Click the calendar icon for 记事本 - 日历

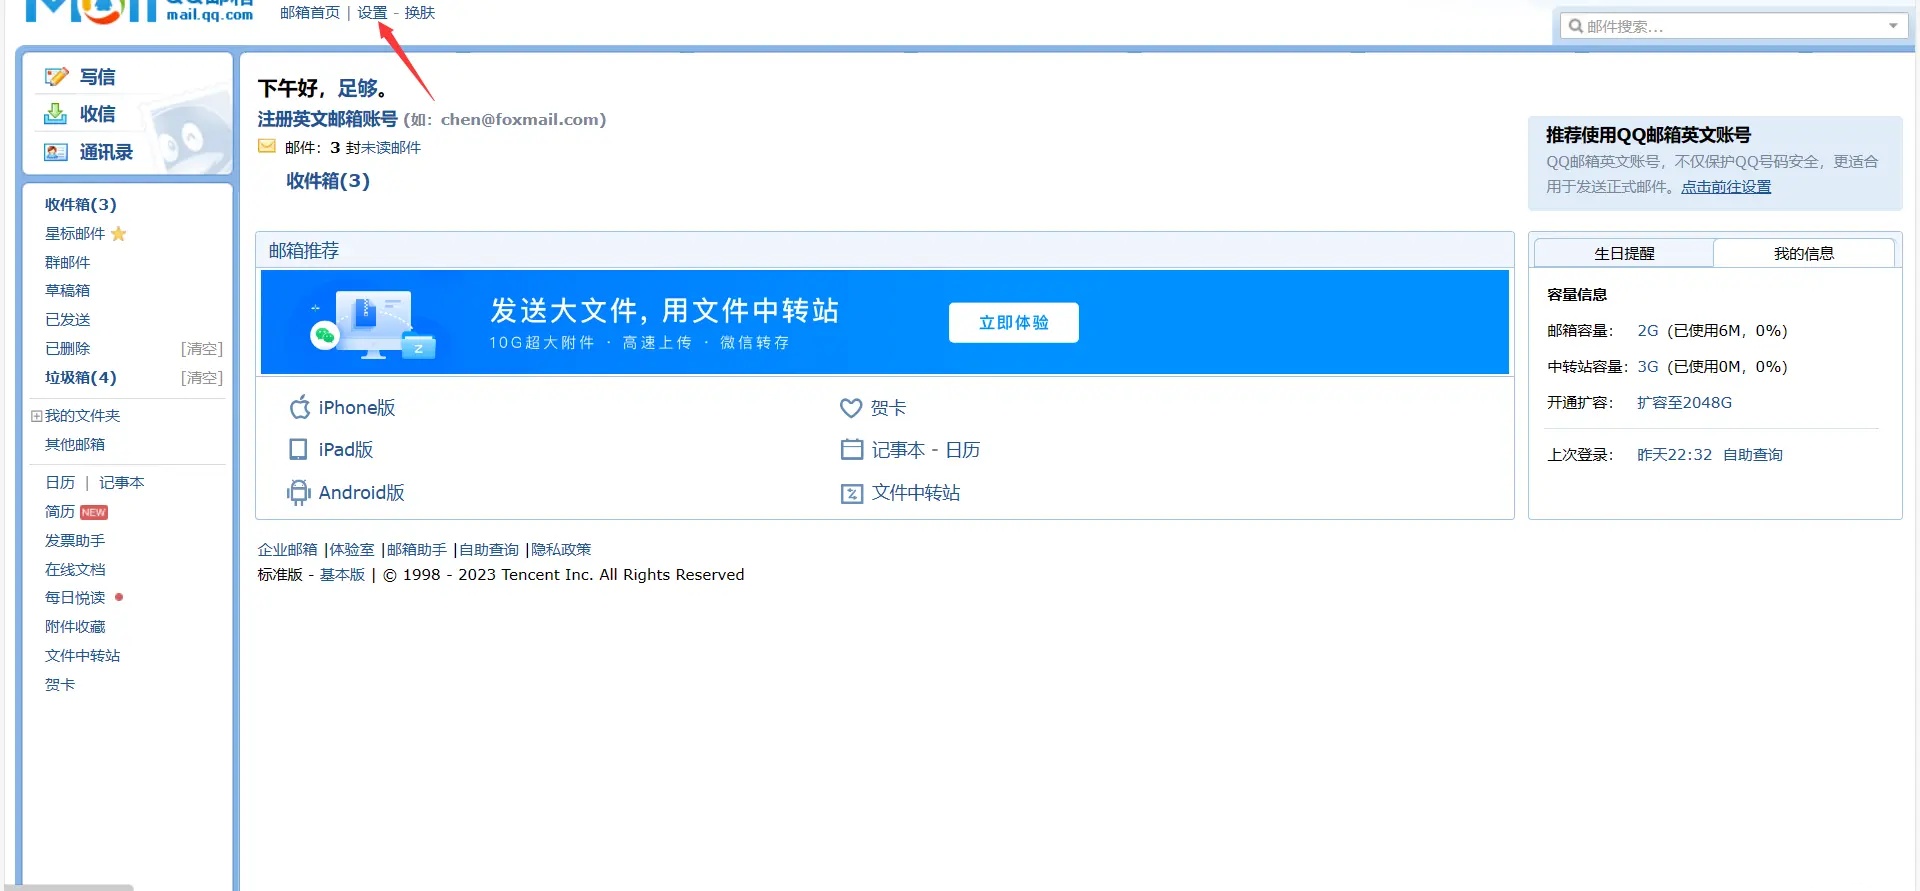tap(852, 450)
